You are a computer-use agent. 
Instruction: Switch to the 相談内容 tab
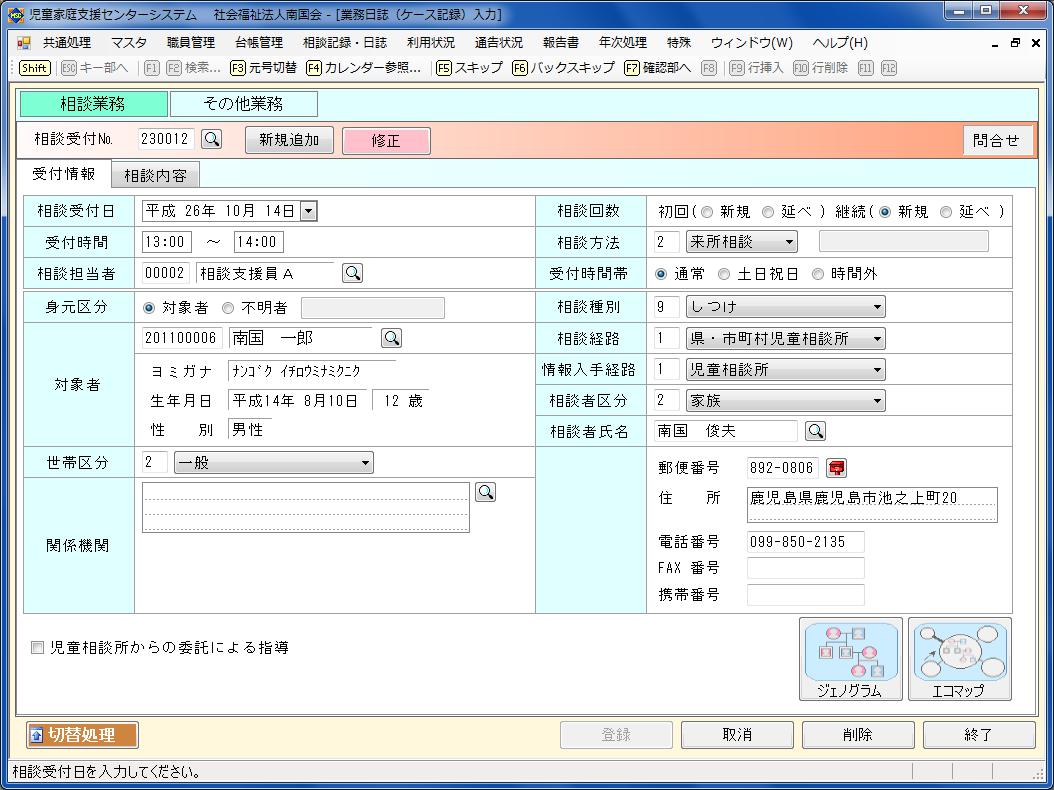[155, 176]
